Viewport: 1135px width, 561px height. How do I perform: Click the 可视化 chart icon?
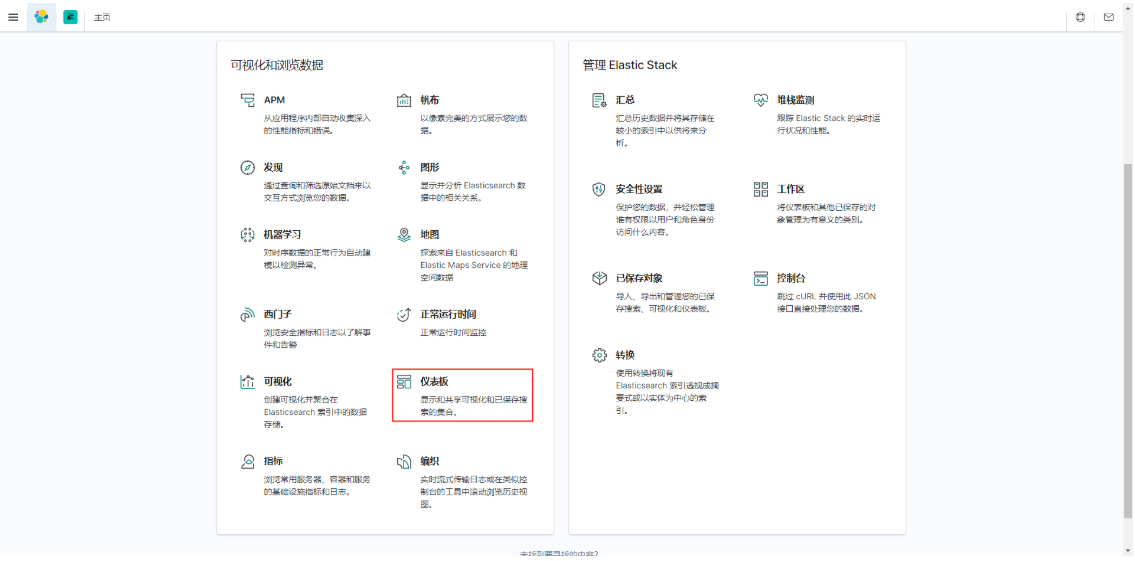248,381
